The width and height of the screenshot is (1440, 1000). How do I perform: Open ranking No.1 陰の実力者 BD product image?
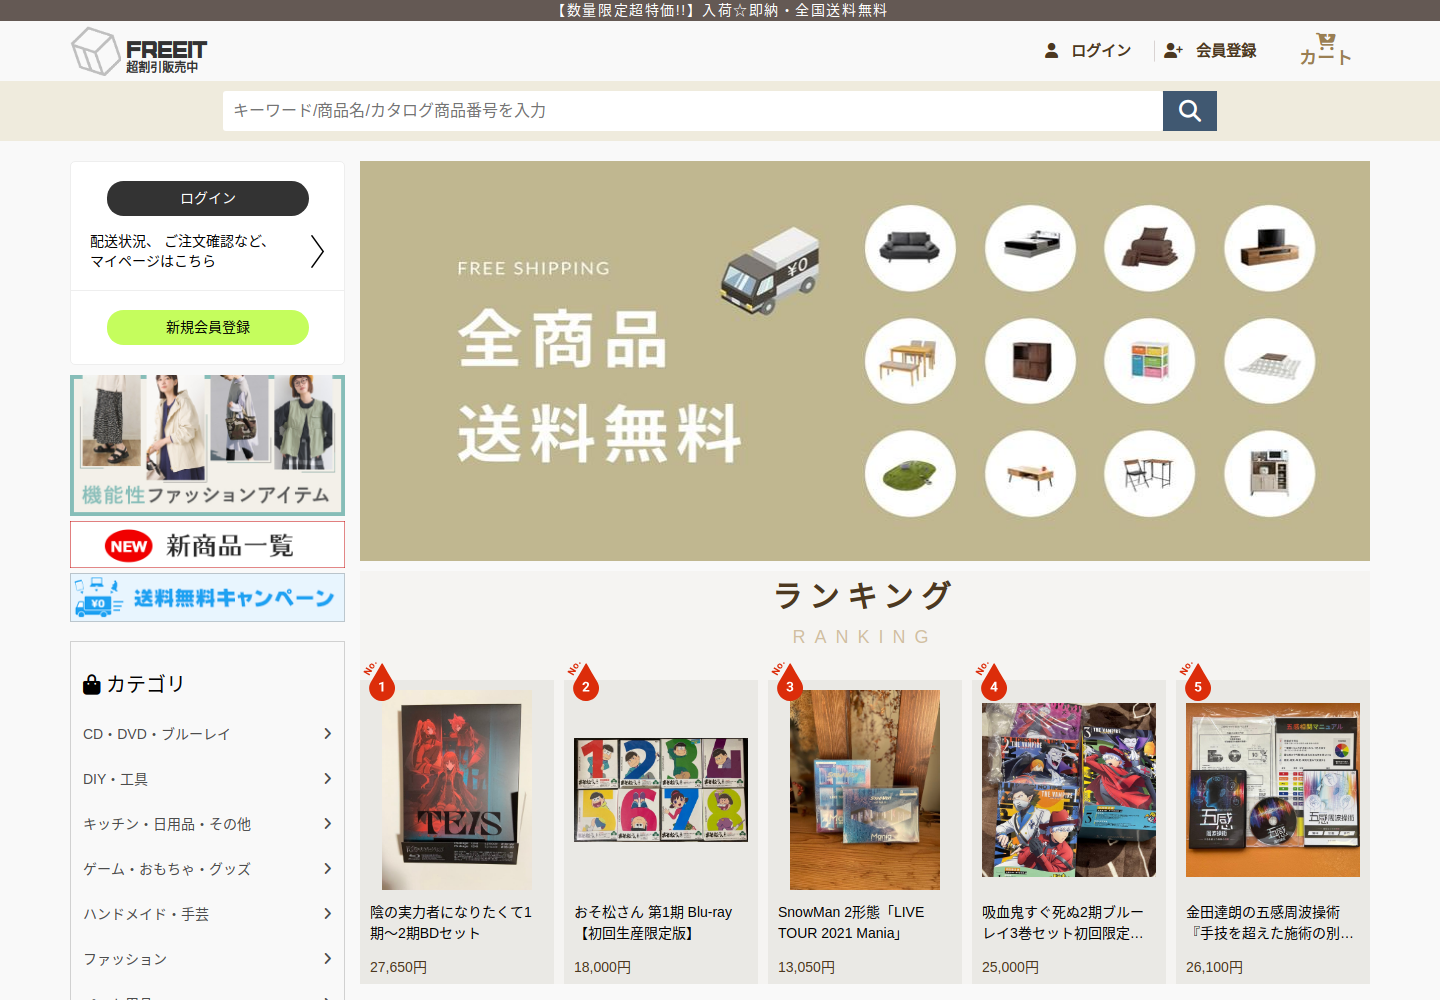[x=457, y=790]
